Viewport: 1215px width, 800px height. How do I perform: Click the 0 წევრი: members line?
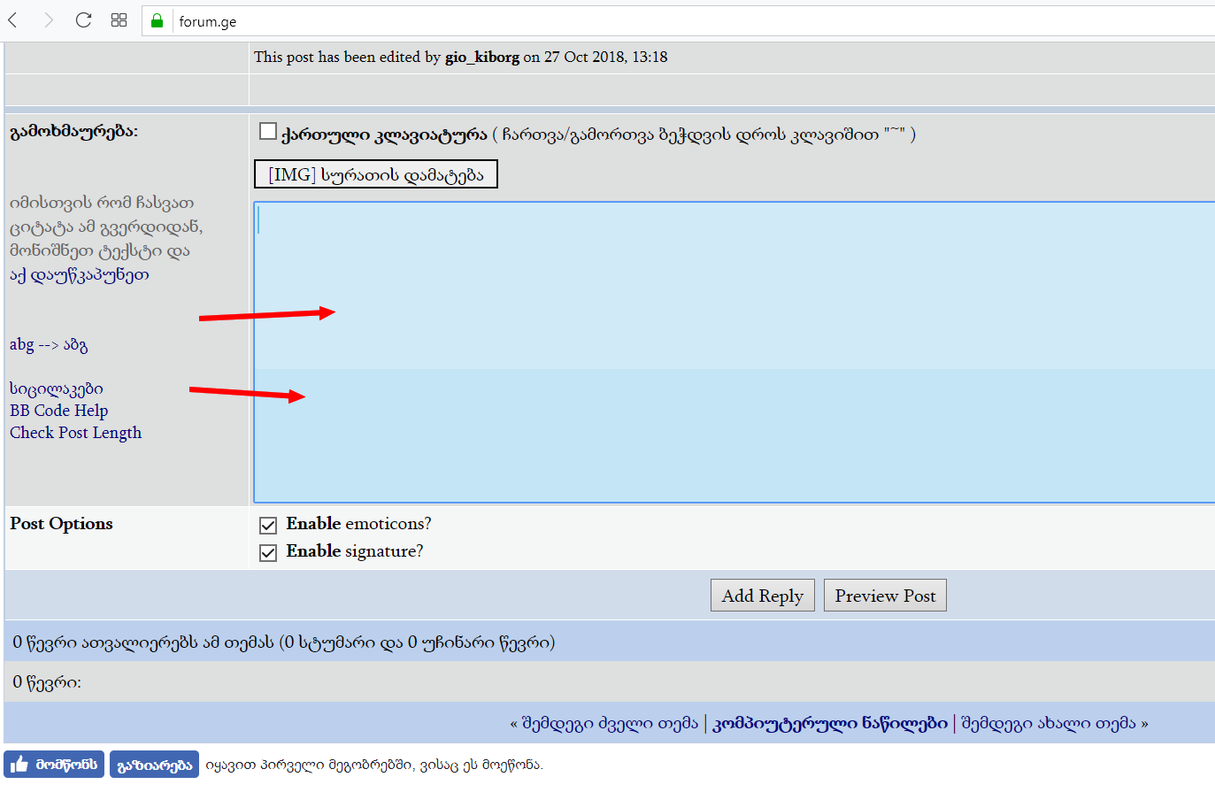(x=47, y=682)
